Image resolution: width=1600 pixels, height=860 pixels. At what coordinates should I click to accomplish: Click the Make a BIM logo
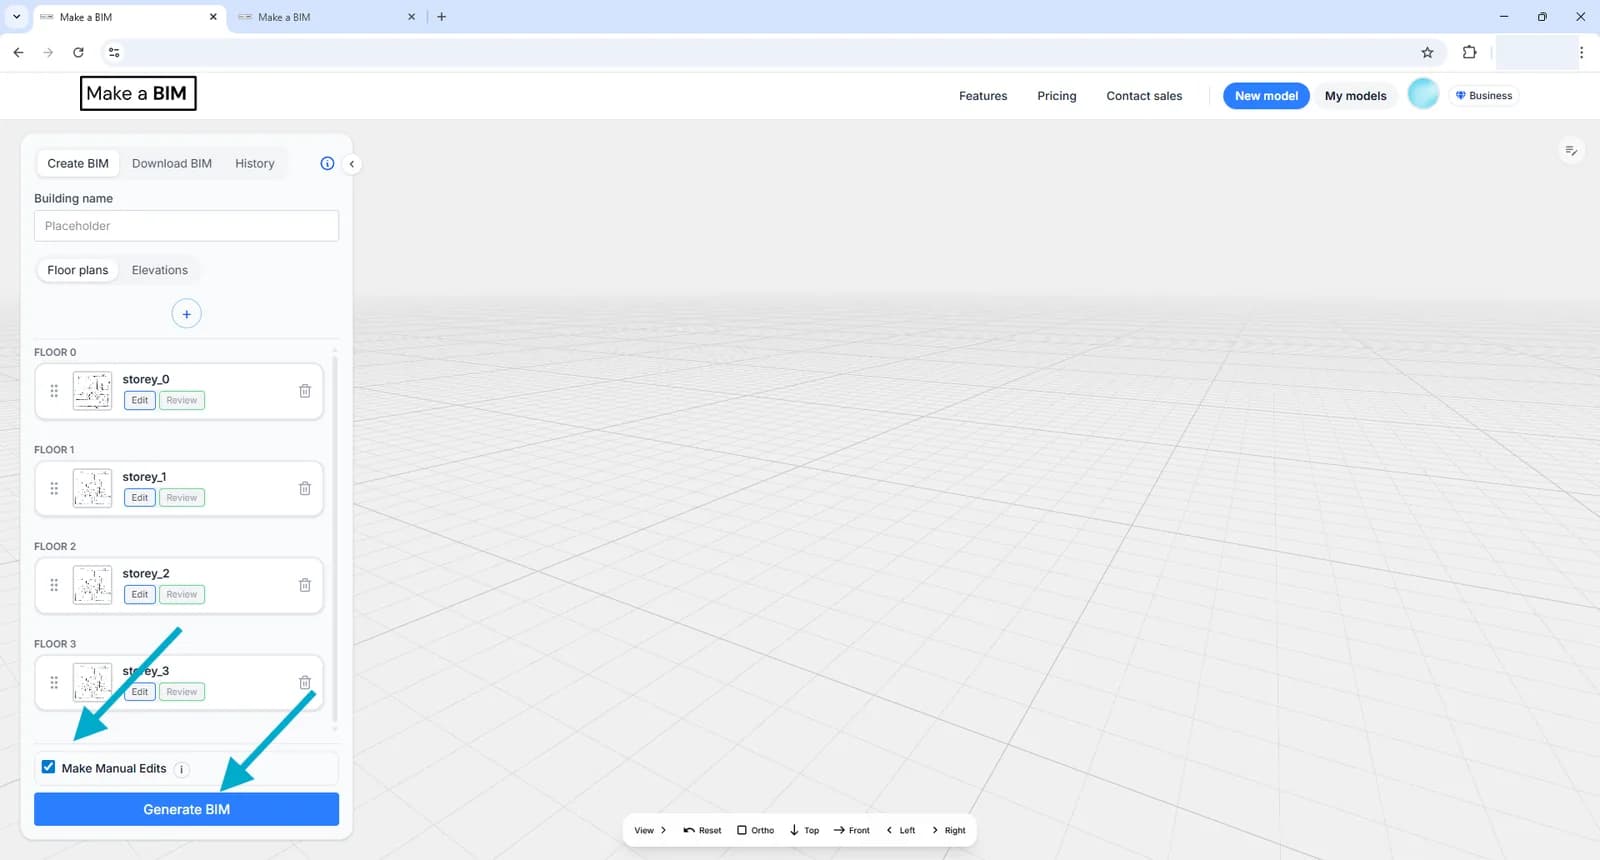(138, 93)
